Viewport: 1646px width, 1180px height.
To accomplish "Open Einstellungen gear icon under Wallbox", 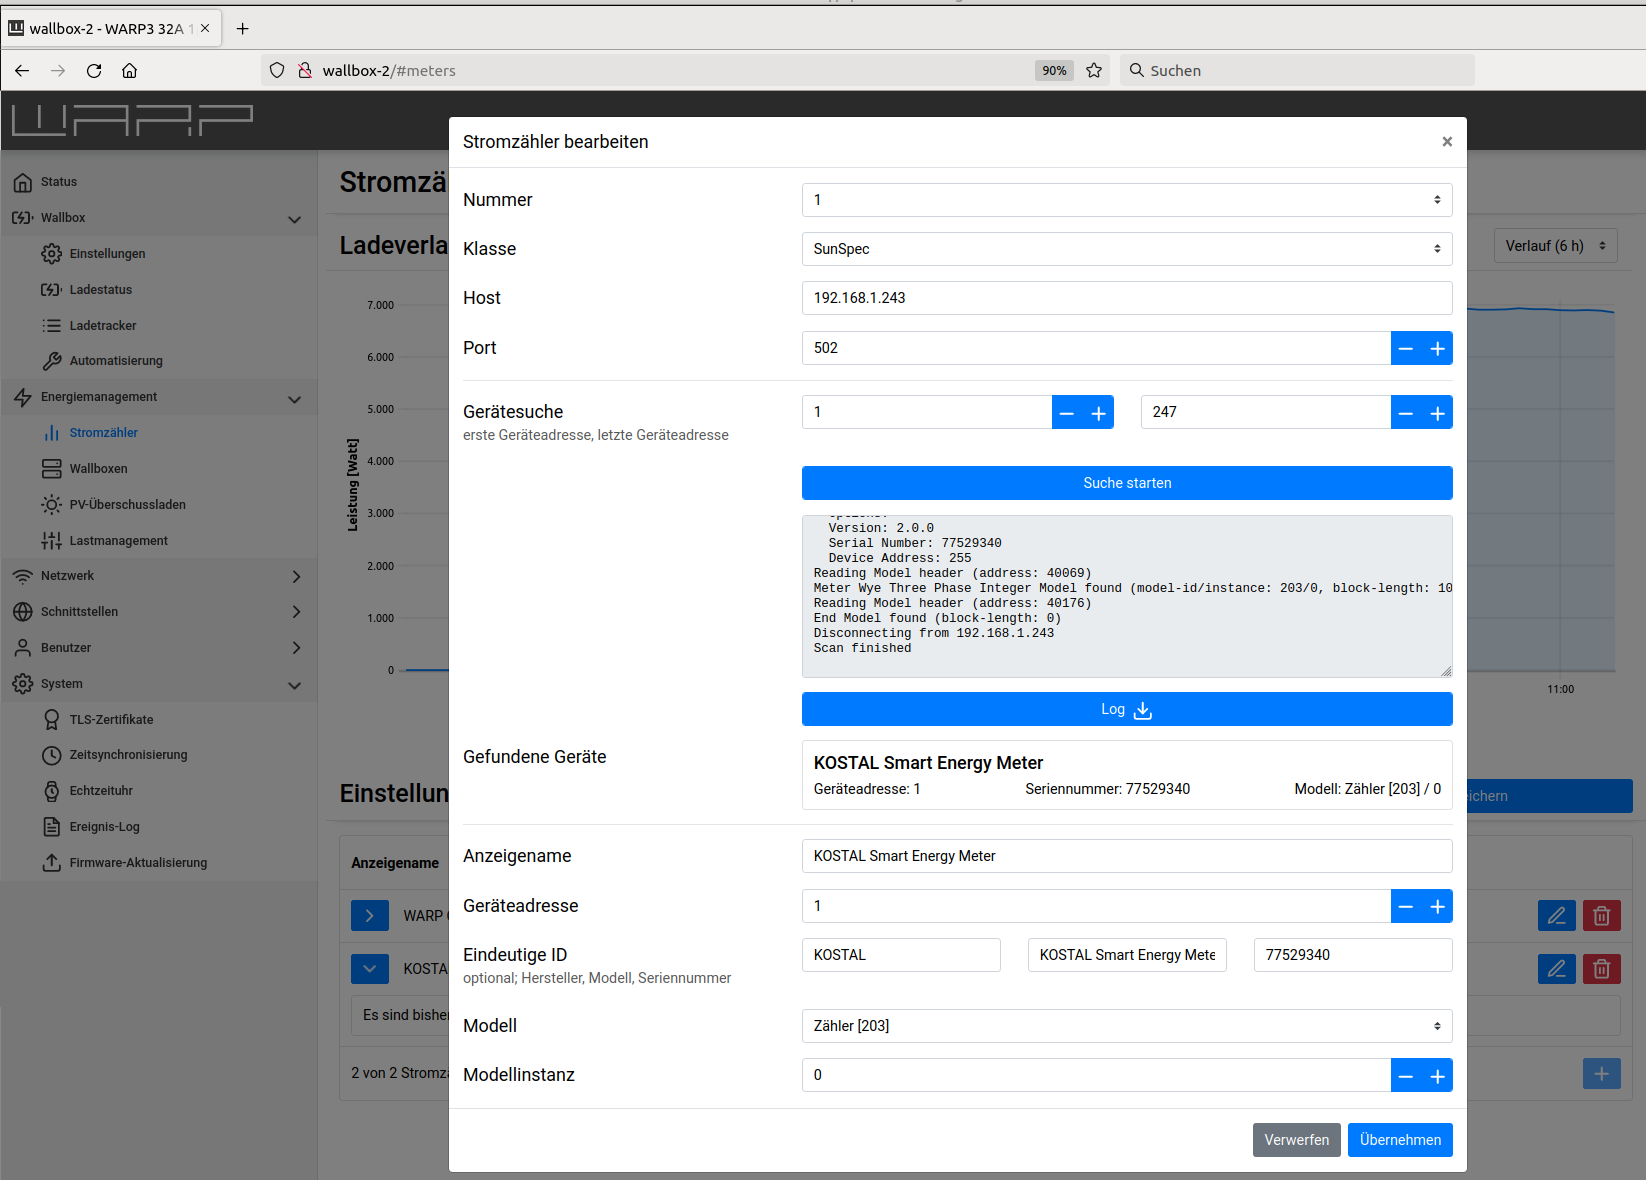I will (51, 254).
